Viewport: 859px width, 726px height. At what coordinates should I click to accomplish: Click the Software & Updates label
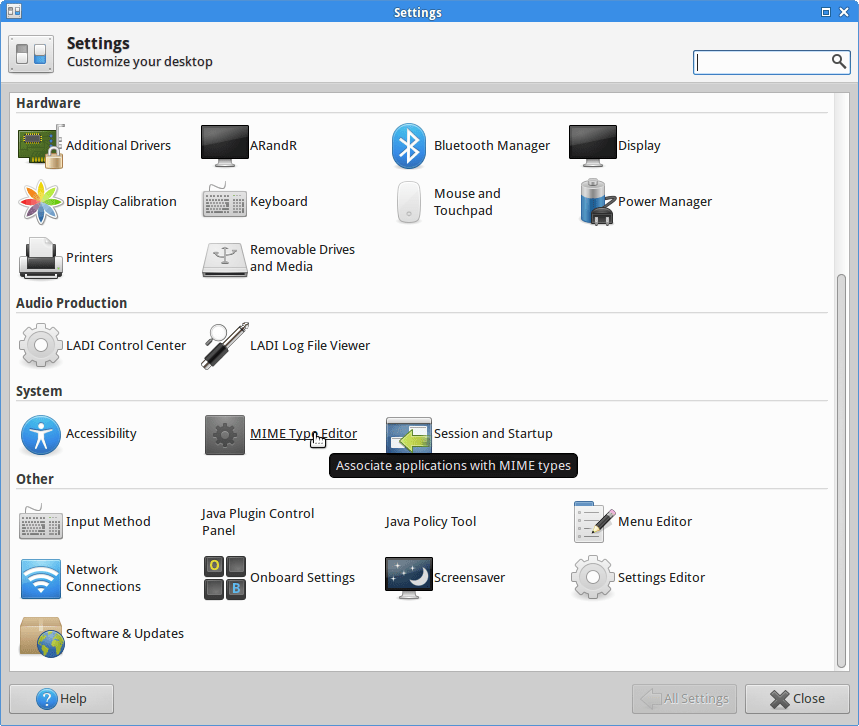(x=125, y=633)
